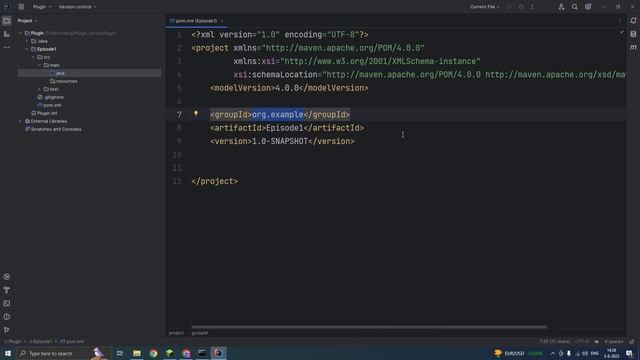Open the Git tool window icon

tap(7, 329)
